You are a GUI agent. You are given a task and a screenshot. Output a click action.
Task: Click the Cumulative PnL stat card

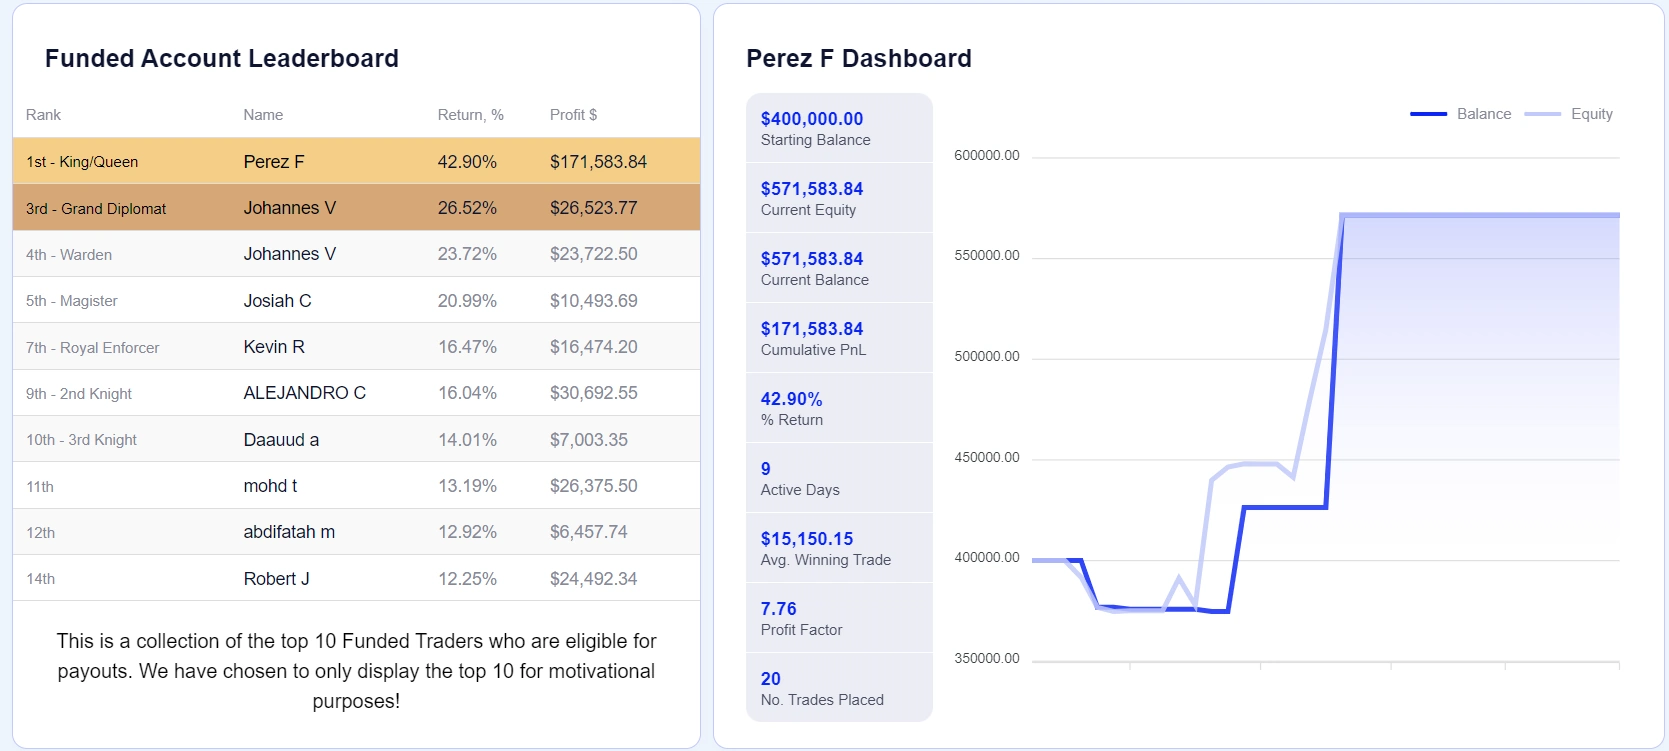[839, 338]
